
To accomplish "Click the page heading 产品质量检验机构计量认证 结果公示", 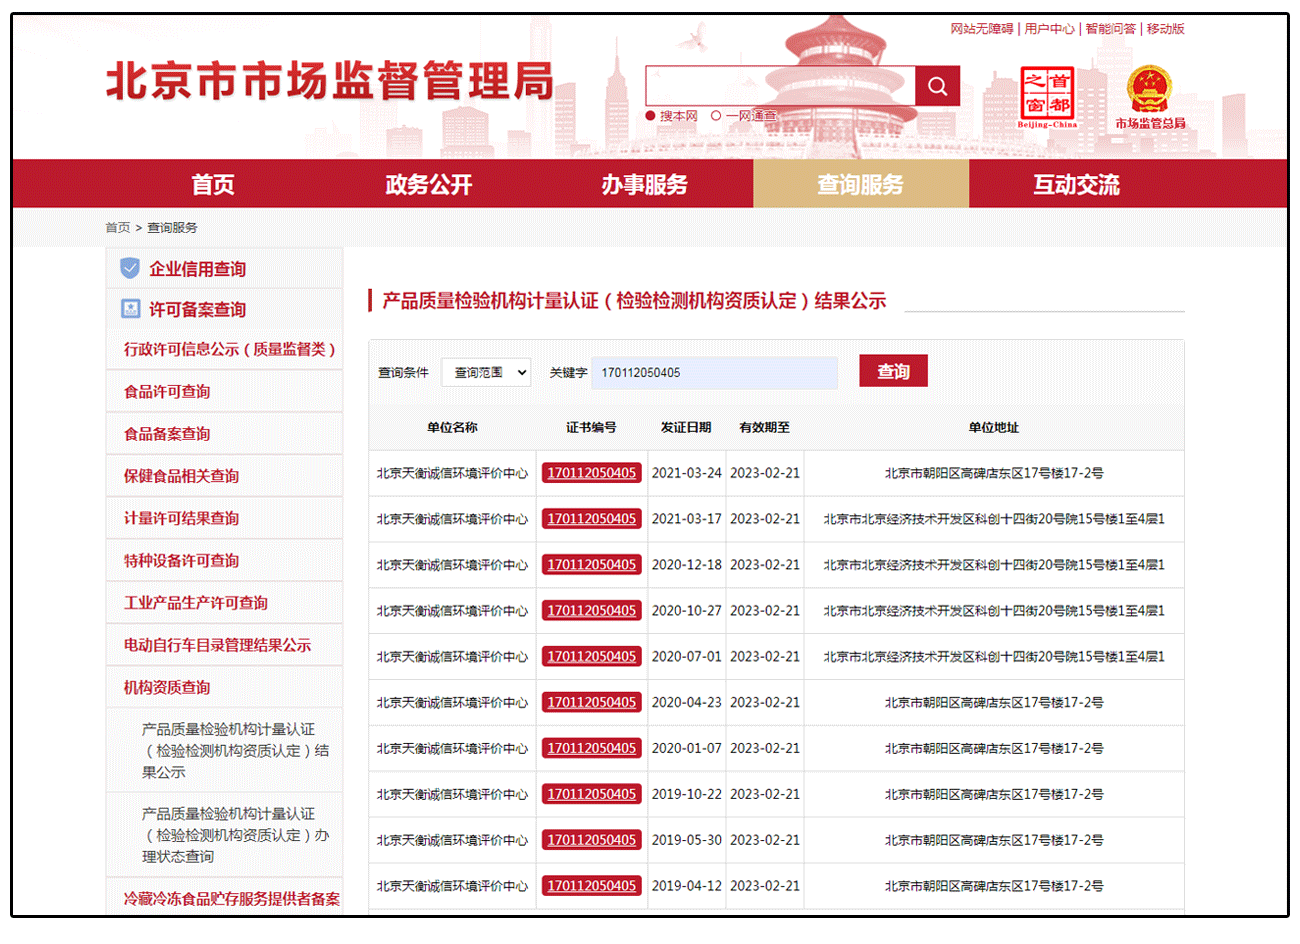I will [634, 300].
